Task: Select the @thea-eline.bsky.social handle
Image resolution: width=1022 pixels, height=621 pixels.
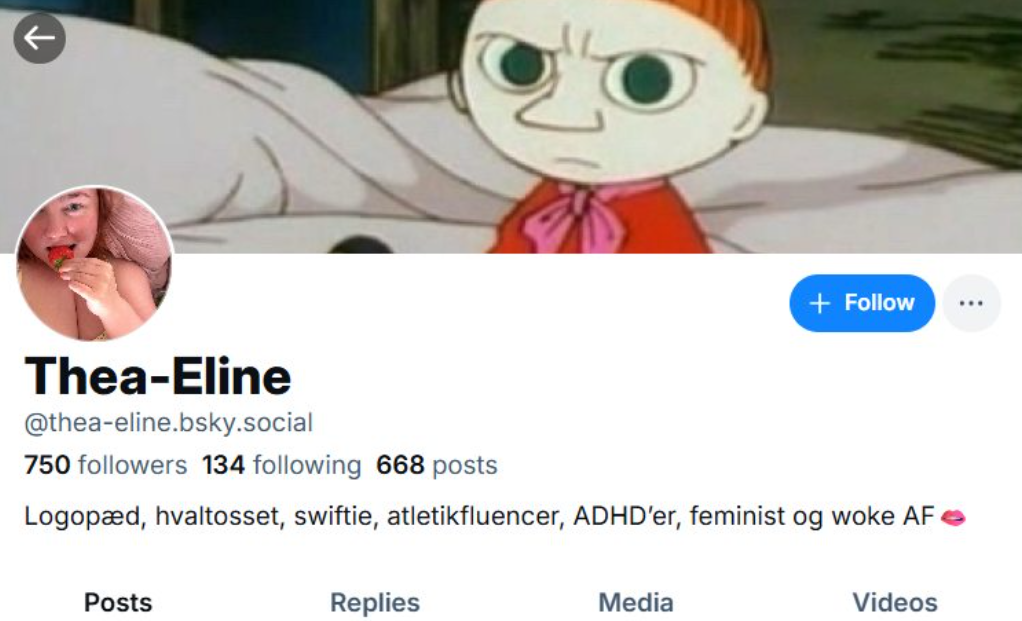Action: pyautogui.click(x=168, y=423)
